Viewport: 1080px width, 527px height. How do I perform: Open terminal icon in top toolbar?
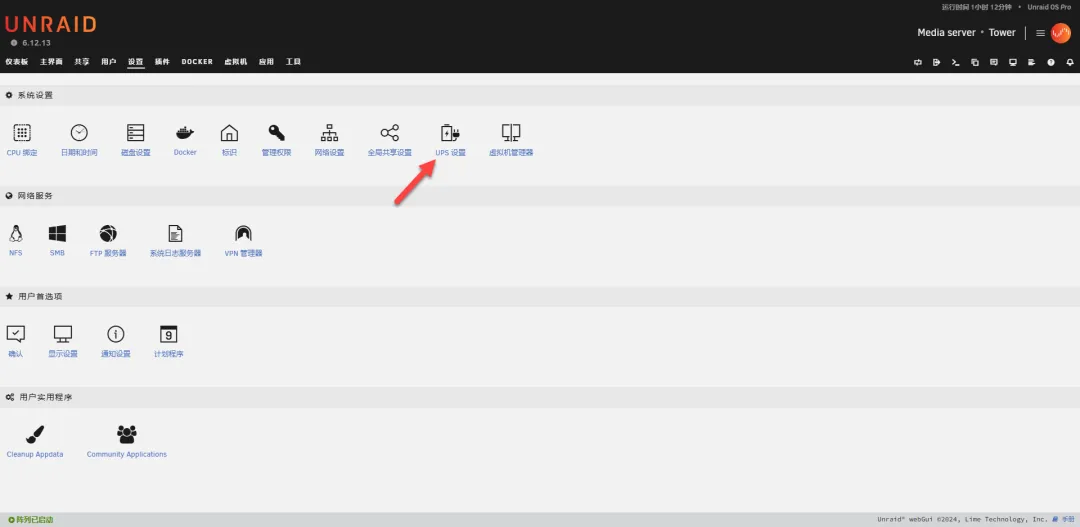point(955,62)
